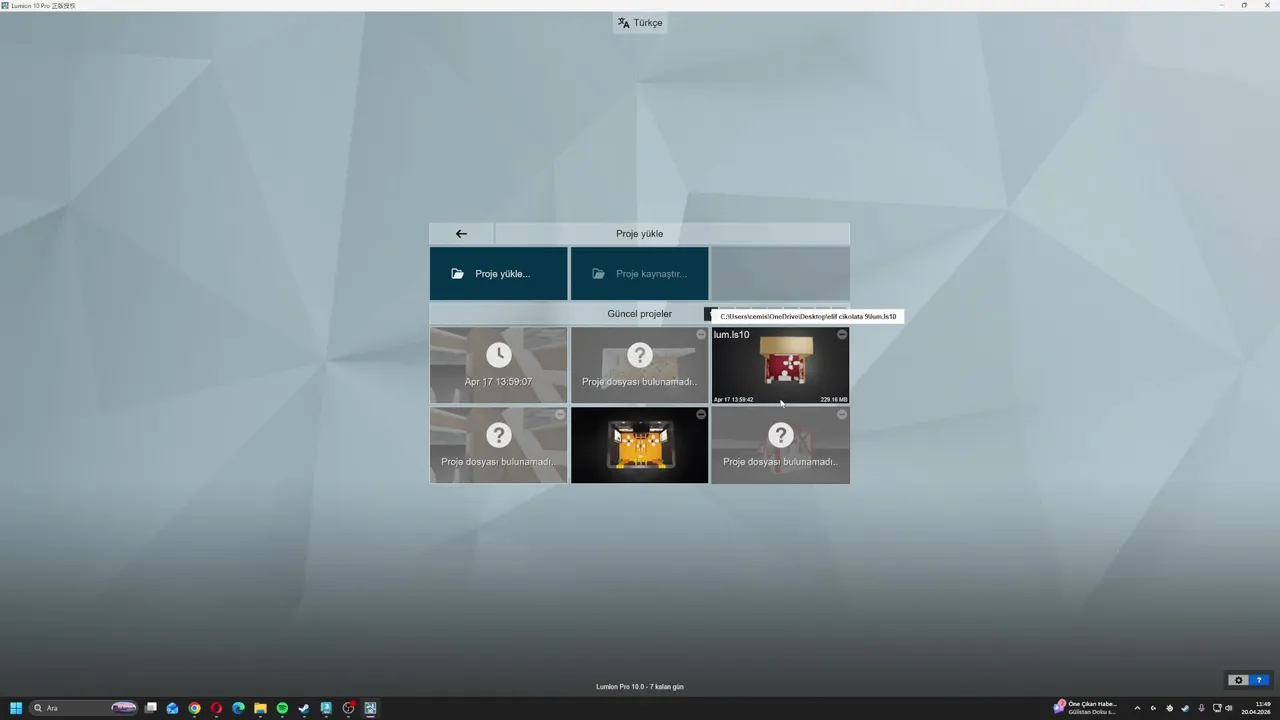Remove the missing project next to the autosave tile
The image size is (1280, 720).
701,334
